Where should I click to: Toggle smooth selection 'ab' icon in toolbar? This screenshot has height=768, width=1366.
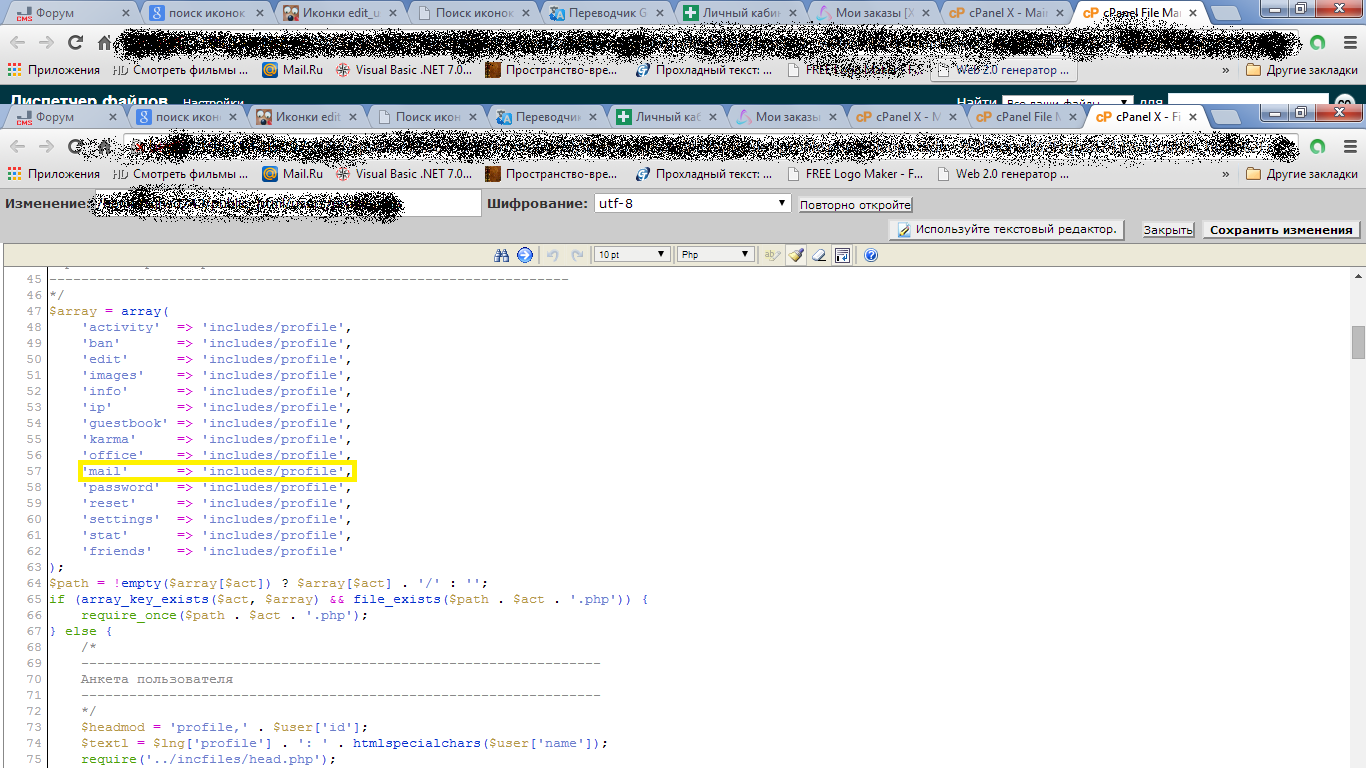[771, 255]
